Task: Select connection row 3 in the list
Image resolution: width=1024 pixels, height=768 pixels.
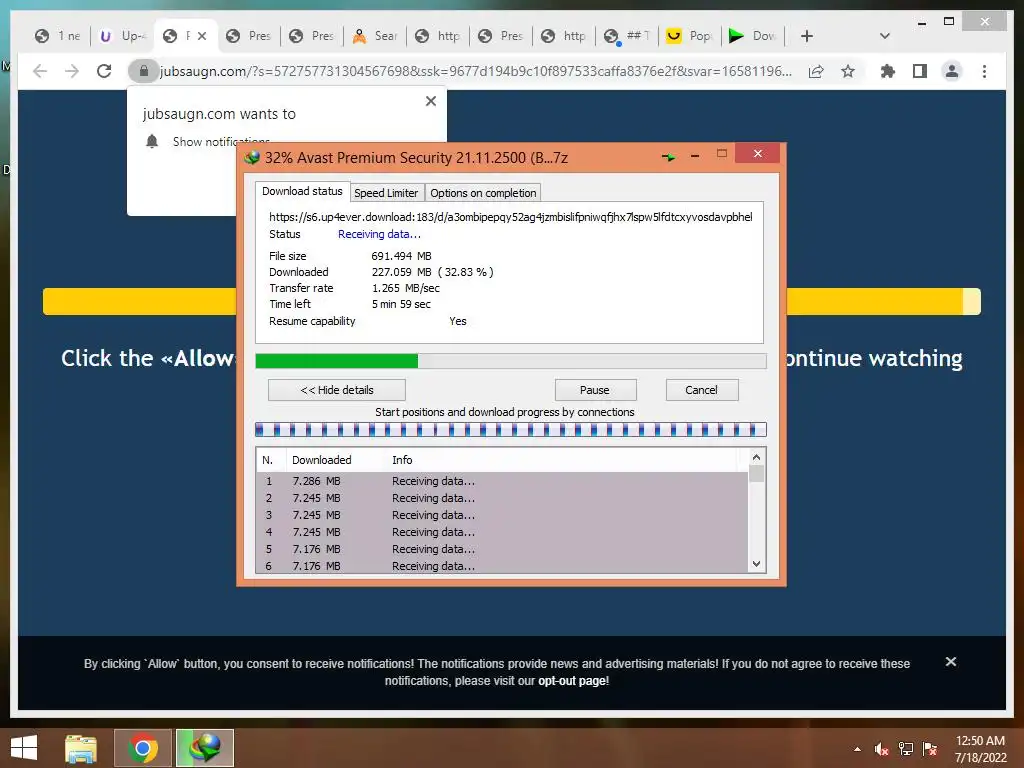Action: point(502,515)
